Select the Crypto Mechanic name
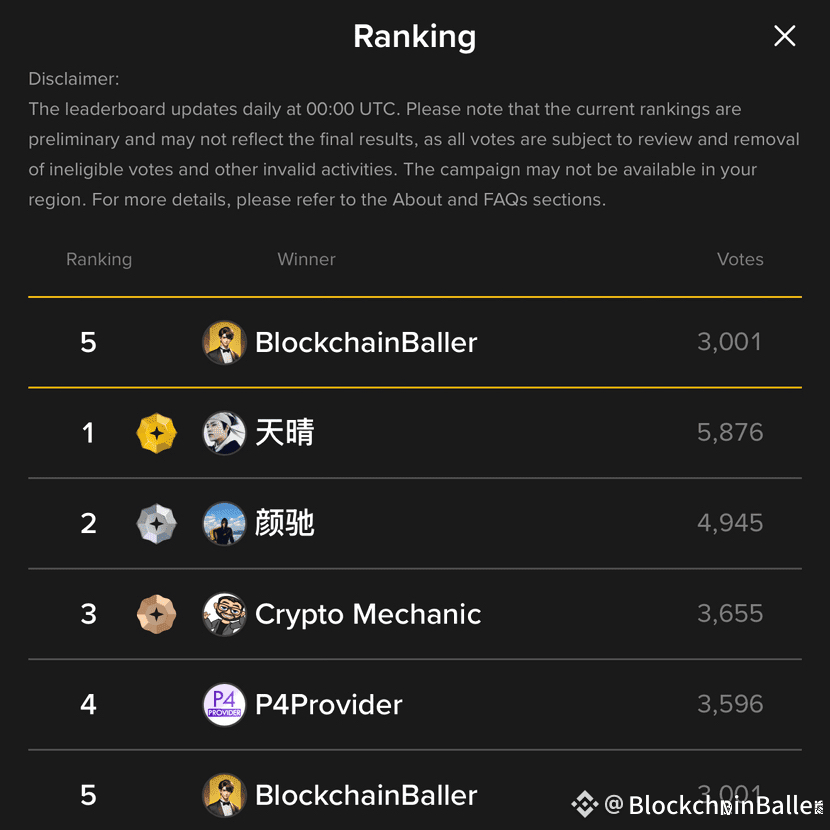The height and width of the screenshot is (830, 830). (x=368, y=615)
